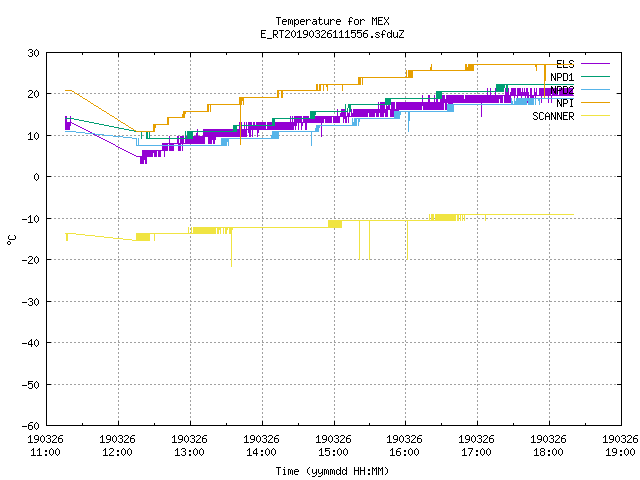The image size is (640, 480).
Task: Click the chart title 'Temperature for MEX'
Action: [332, 21]
